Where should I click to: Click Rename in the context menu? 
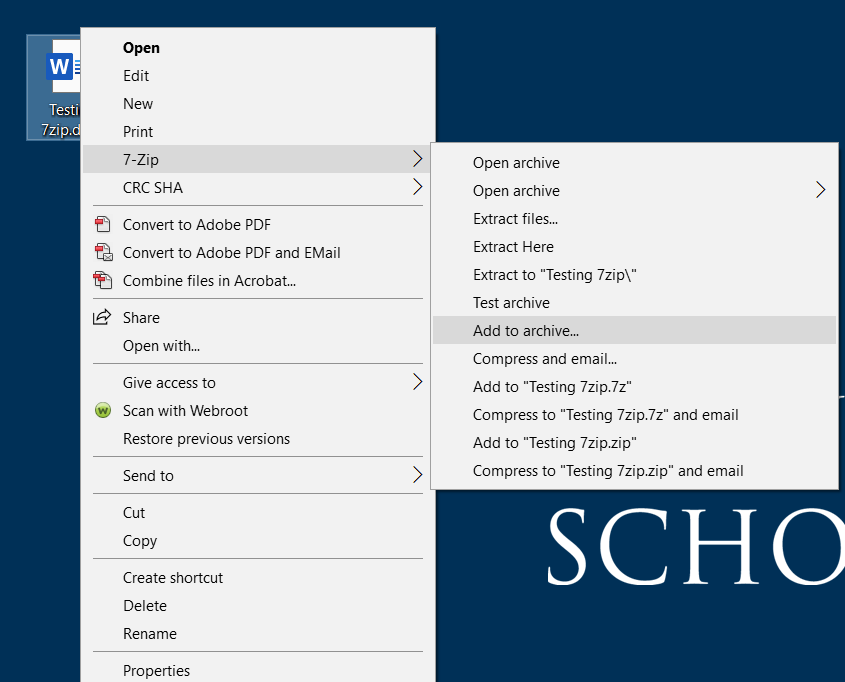point(150,633)
